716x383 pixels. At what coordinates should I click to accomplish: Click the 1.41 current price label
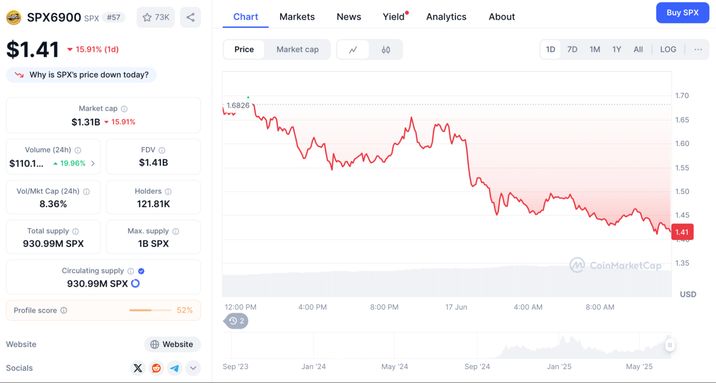pyautogui.click(x=682, y=232)
